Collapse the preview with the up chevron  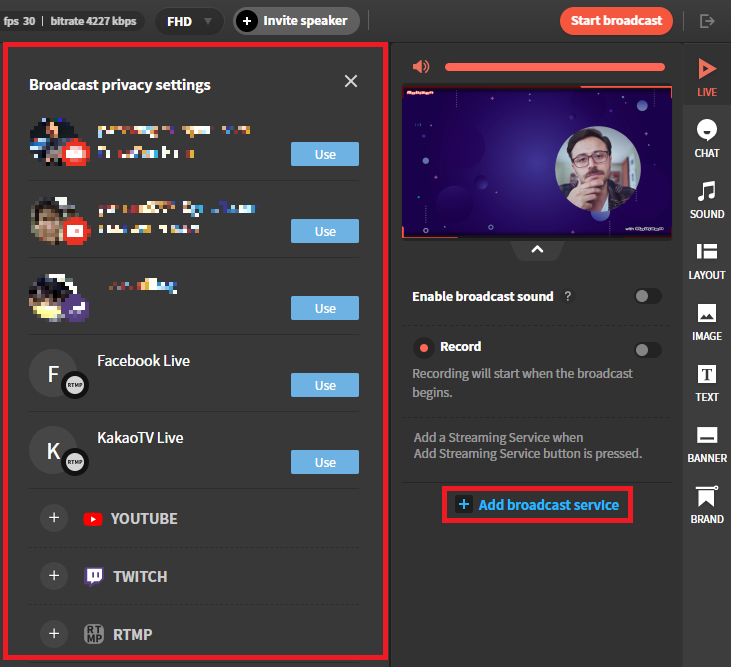click(x=537, y=249)
